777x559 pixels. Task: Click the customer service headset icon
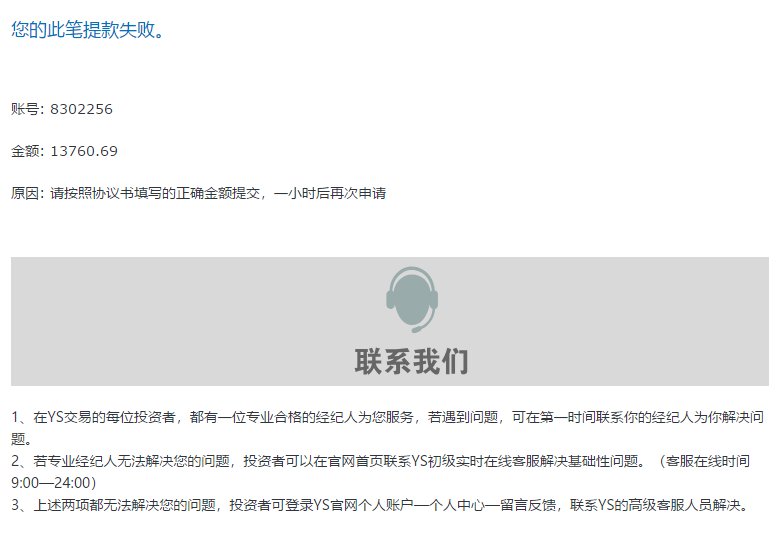(412, 300)
